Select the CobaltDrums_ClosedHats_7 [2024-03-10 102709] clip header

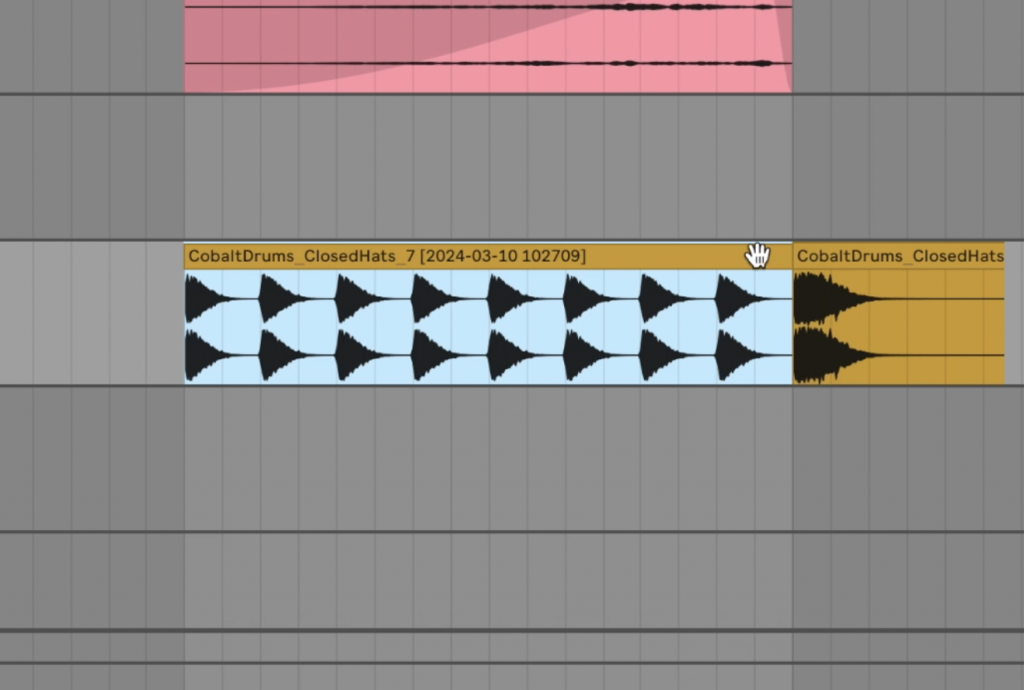click(488, 256)
